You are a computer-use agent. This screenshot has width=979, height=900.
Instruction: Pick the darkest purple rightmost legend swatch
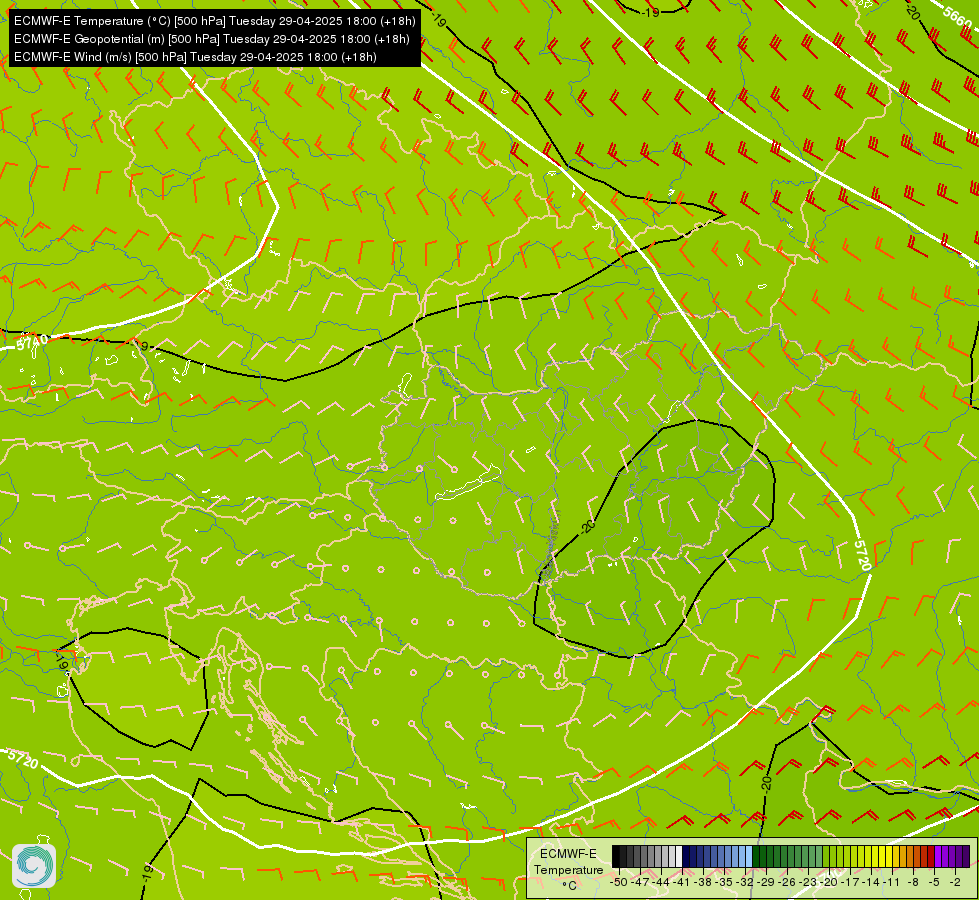click(x=967, y=856)
